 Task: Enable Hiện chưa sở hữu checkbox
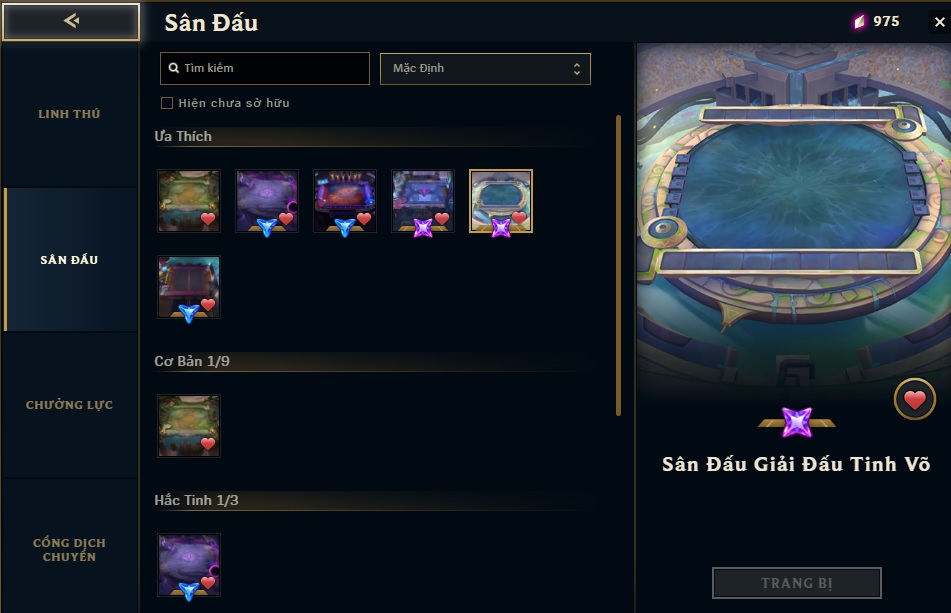[167, 103]
